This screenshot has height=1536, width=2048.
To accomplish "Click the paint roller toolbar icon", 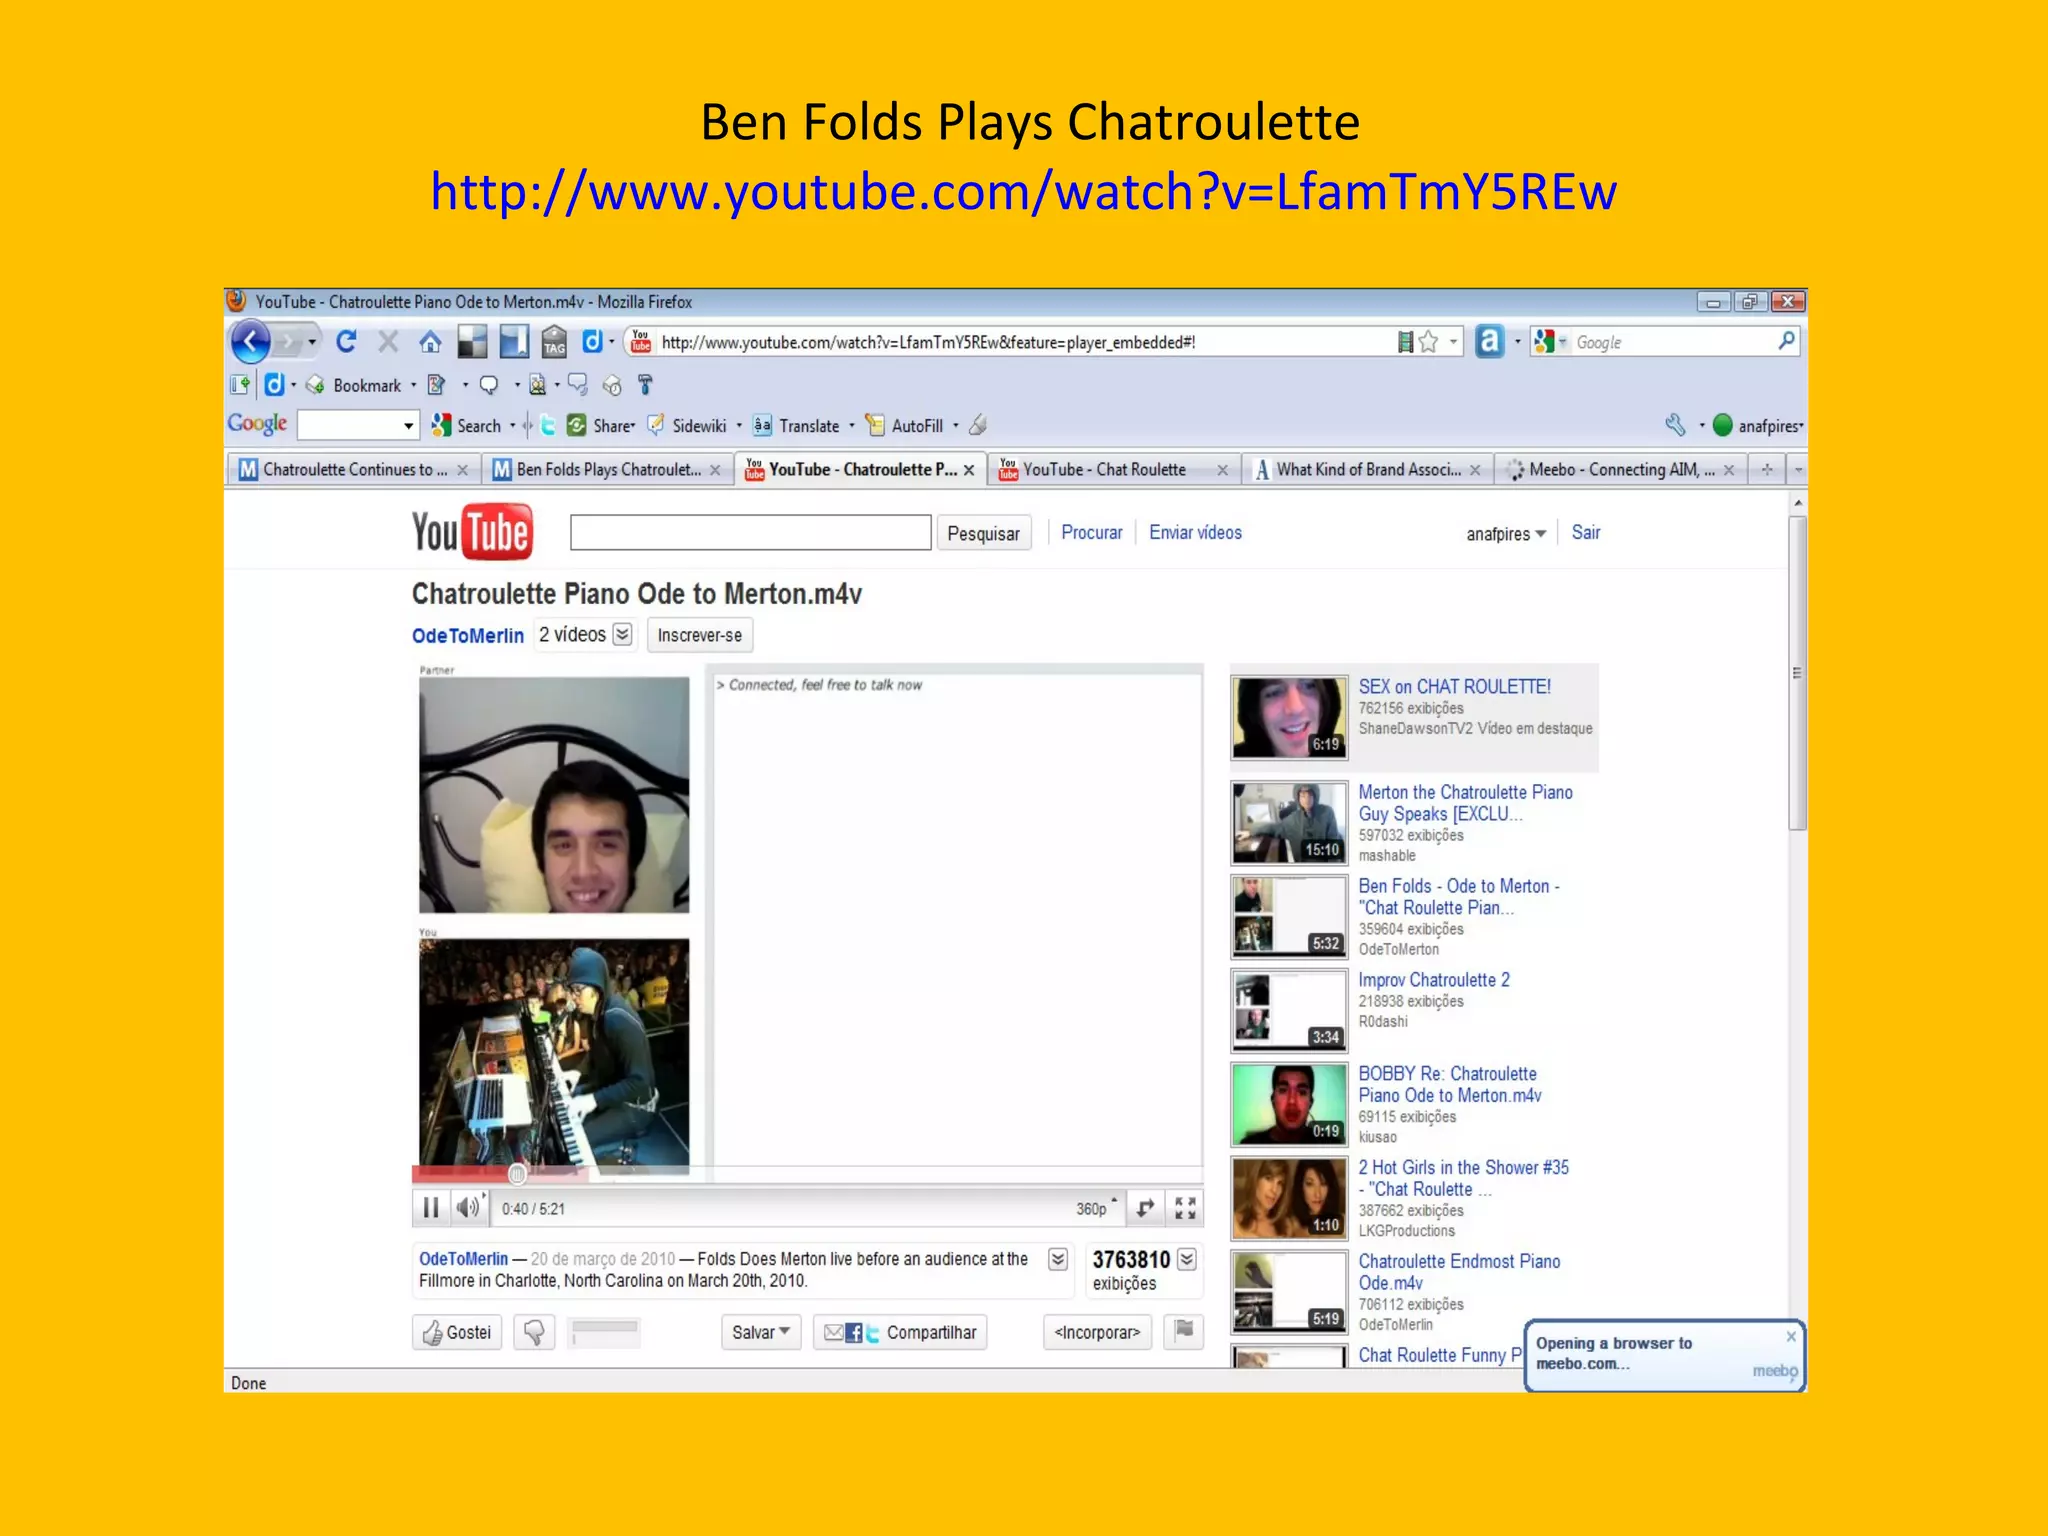I will point(645,385).
